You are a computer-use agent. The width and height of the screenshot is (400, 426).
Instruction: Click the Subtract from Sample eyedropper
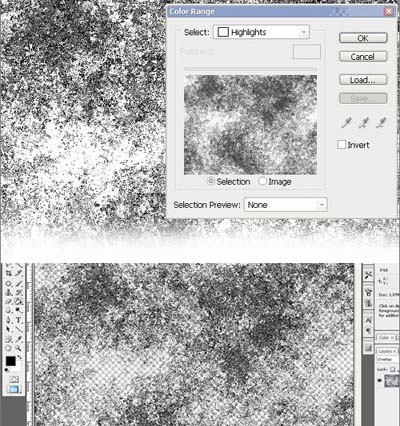[381, 123]
